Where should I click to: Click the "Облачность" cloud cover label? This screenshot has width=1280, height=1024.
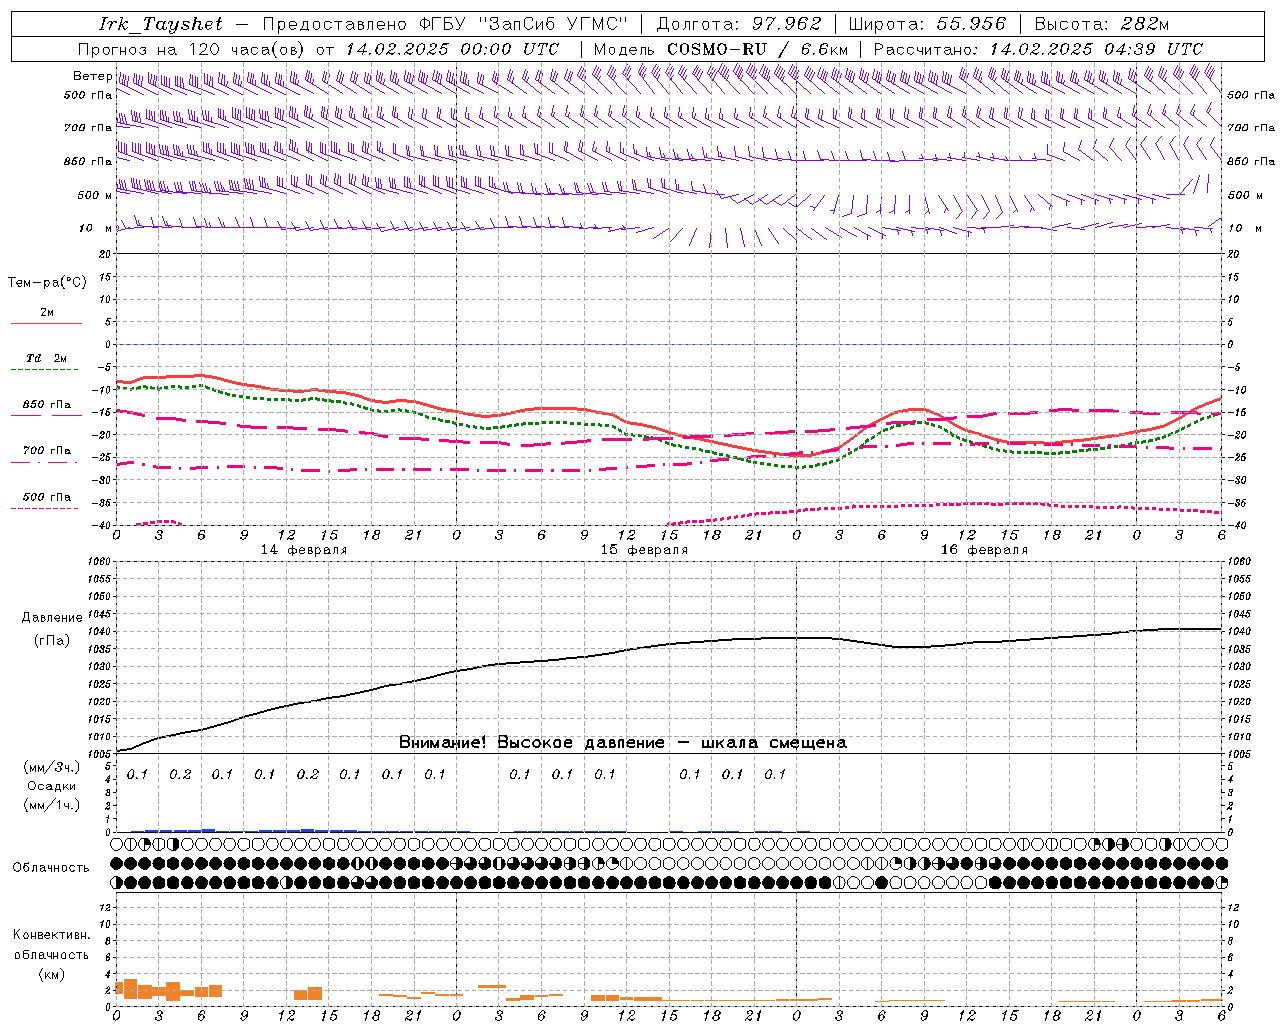point(51,868)
